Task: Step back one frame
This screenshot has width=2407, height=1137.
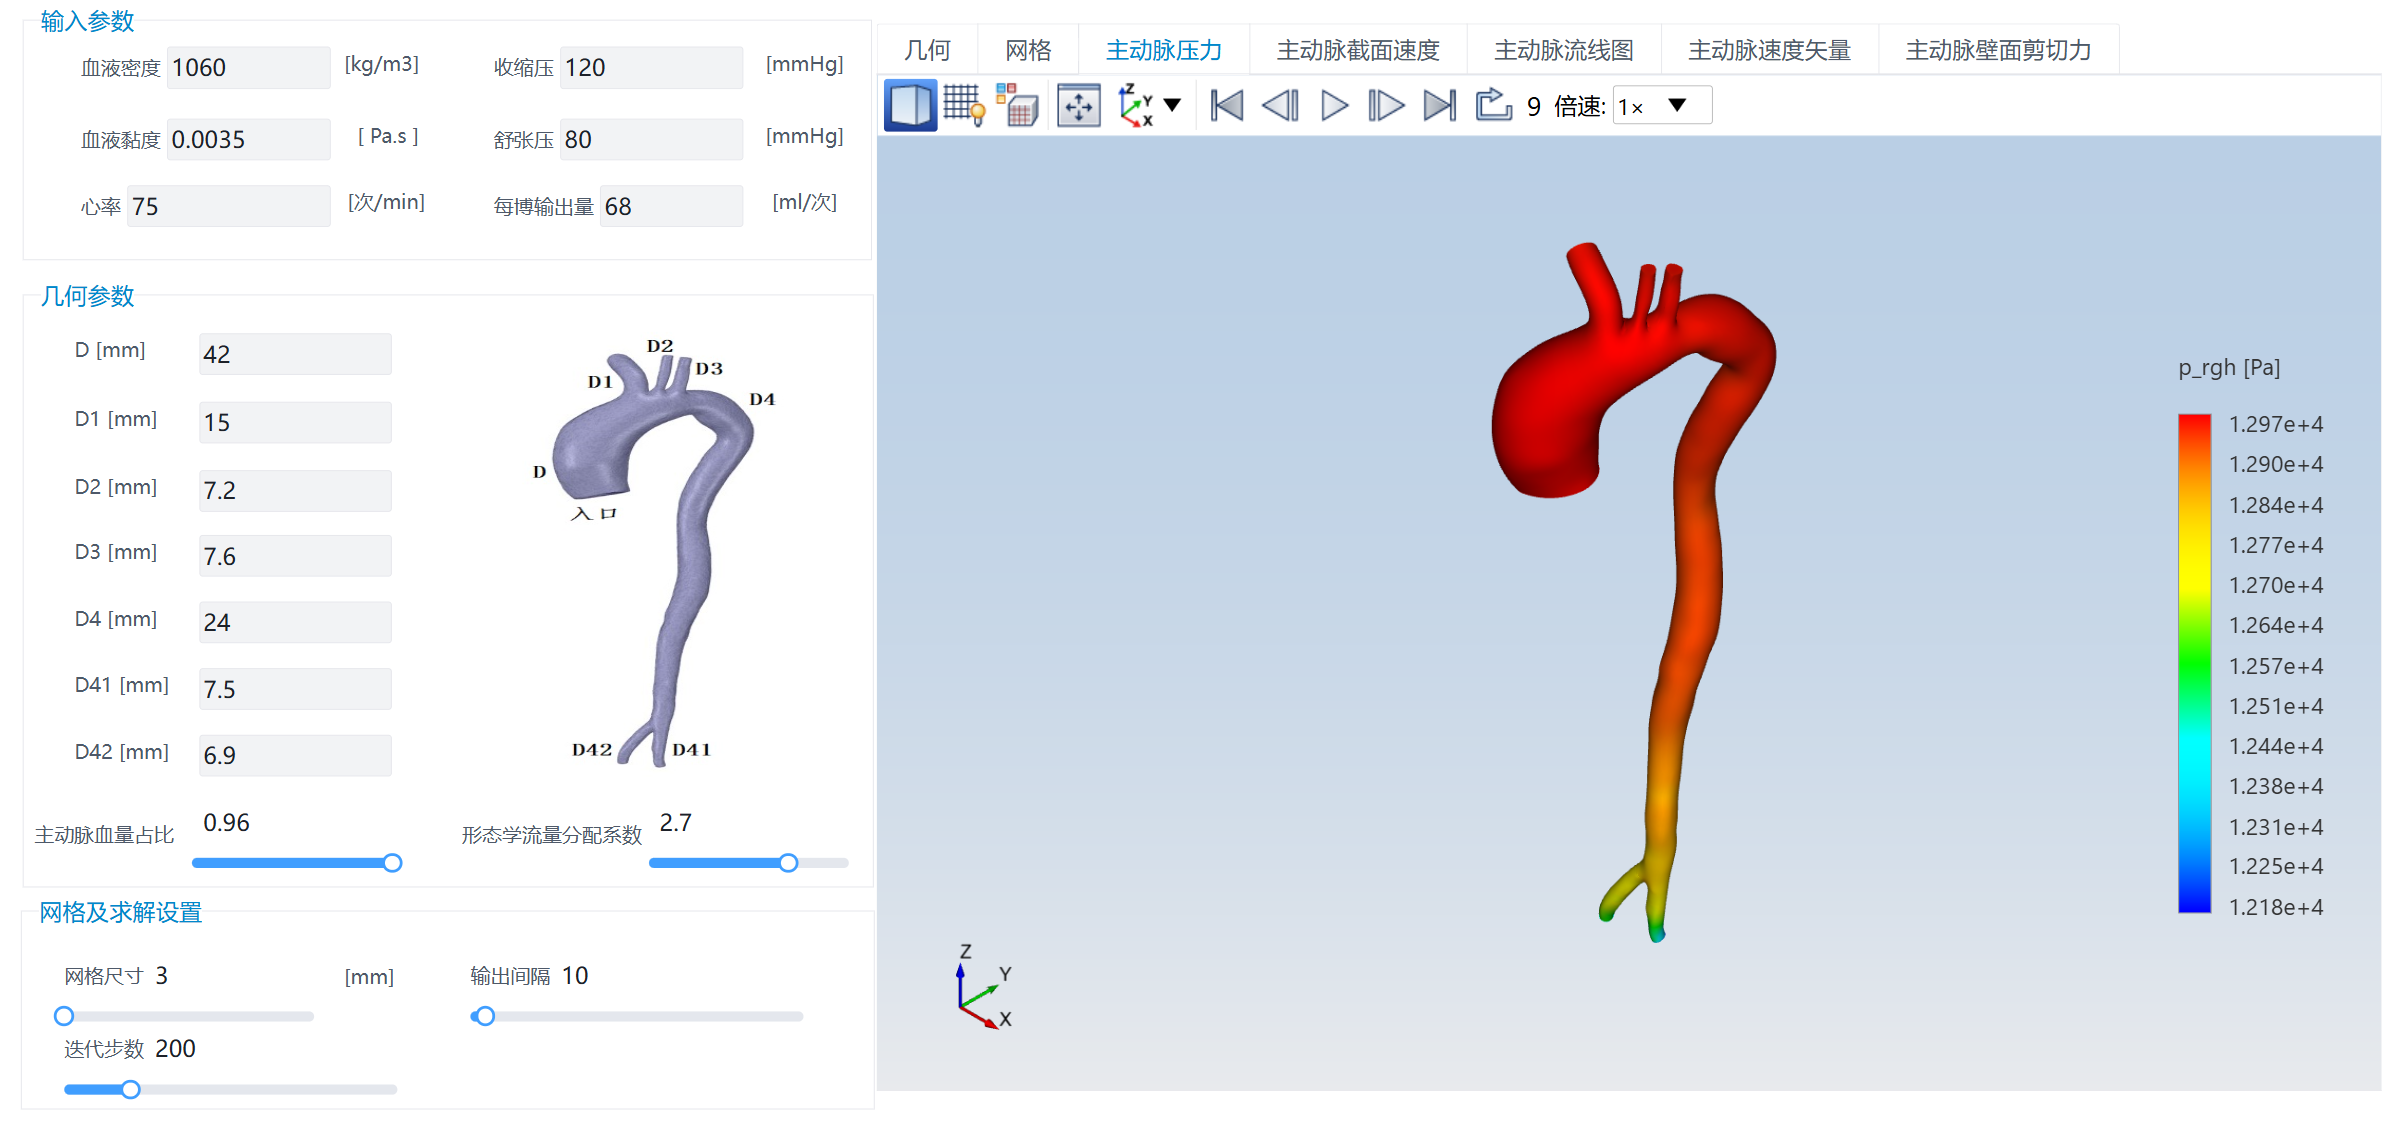Action: [x=1280, y=105]
